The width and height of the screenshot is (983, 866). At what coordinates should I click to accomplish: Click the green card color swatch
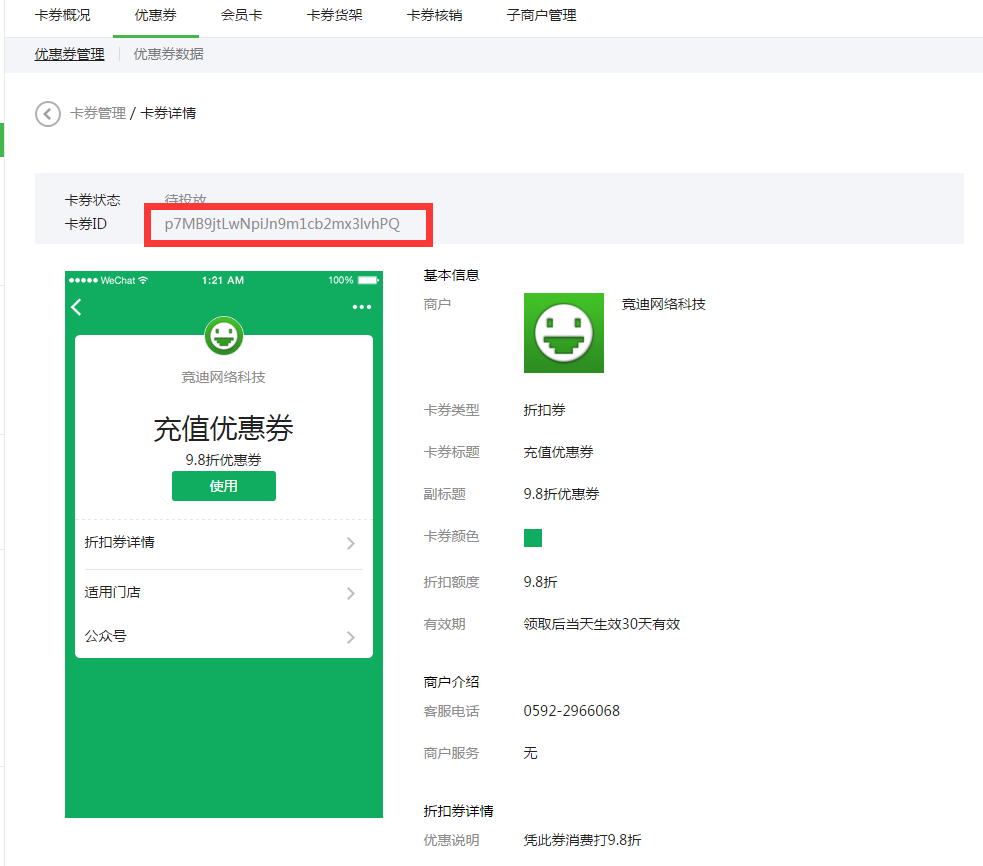click(x=533, y=538)
